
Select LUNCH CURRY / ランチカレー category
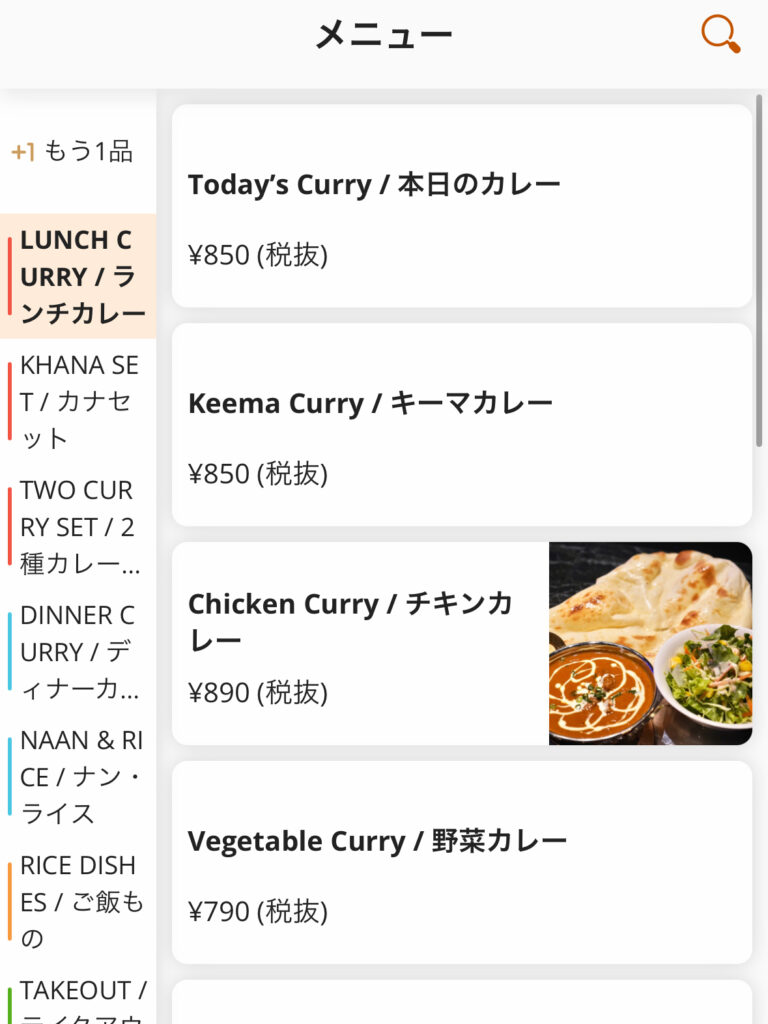(80, 277)
